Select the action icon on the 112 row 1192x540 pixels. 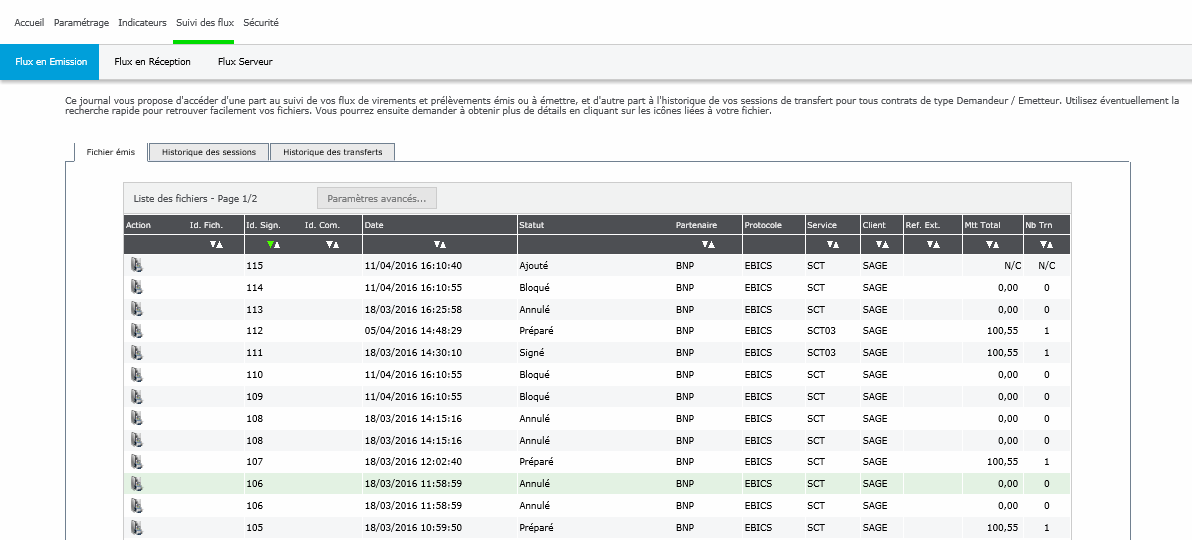137,331
